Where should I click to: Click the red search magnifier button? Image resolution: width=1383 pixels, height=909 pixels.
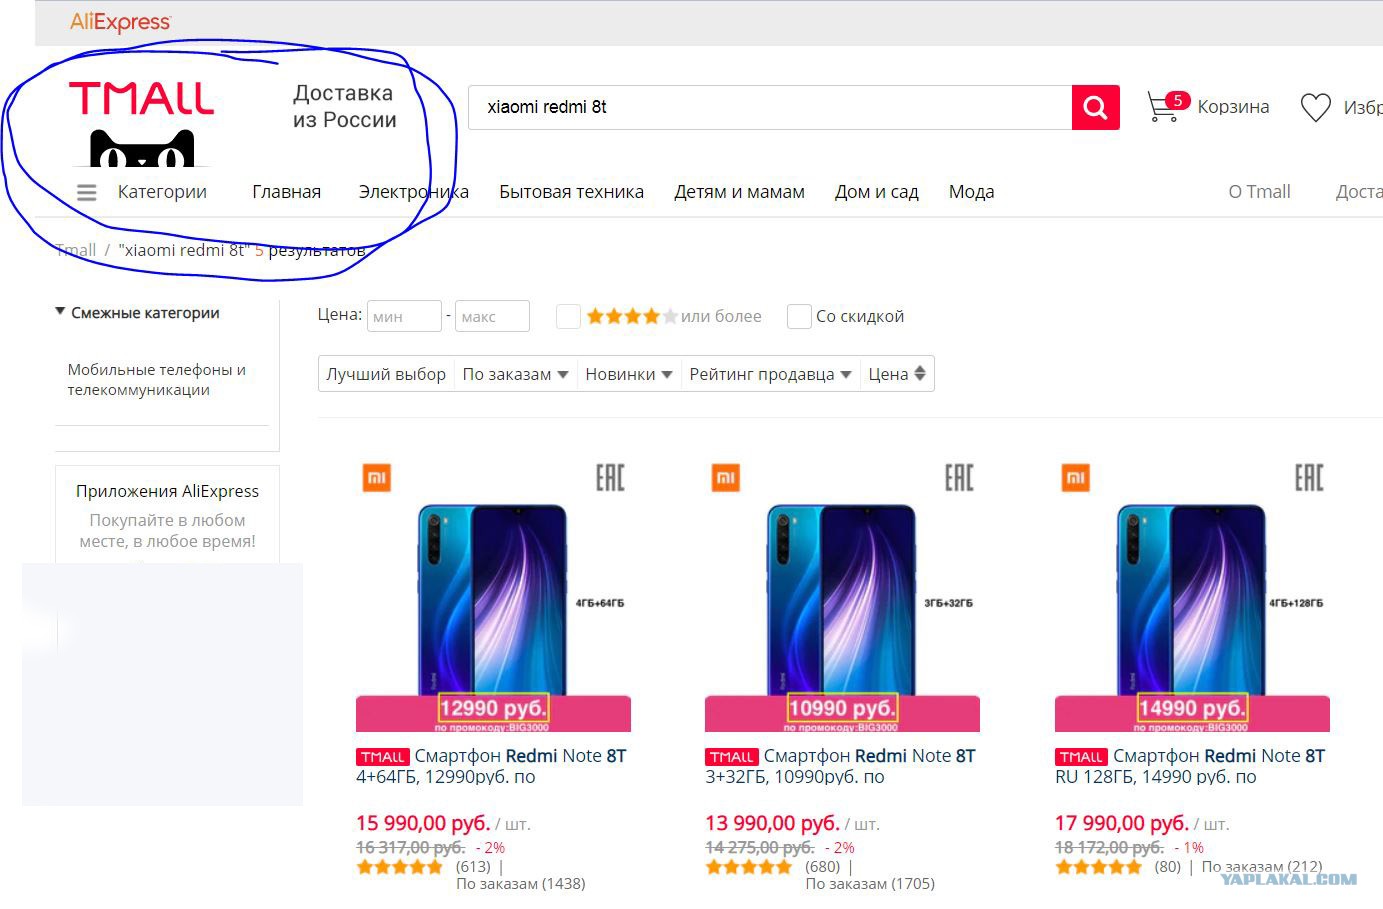[1095, 107]
